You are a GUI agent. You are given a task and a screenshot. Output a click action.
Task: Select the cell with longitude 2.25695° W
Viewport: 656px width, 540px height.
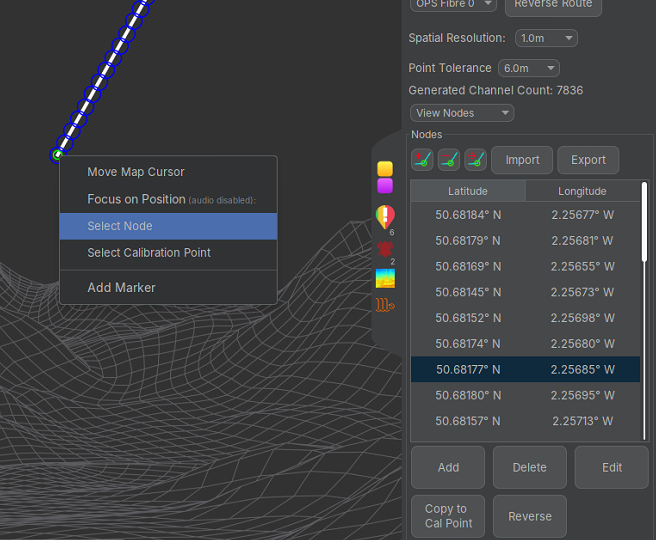[x=582, y=395]
